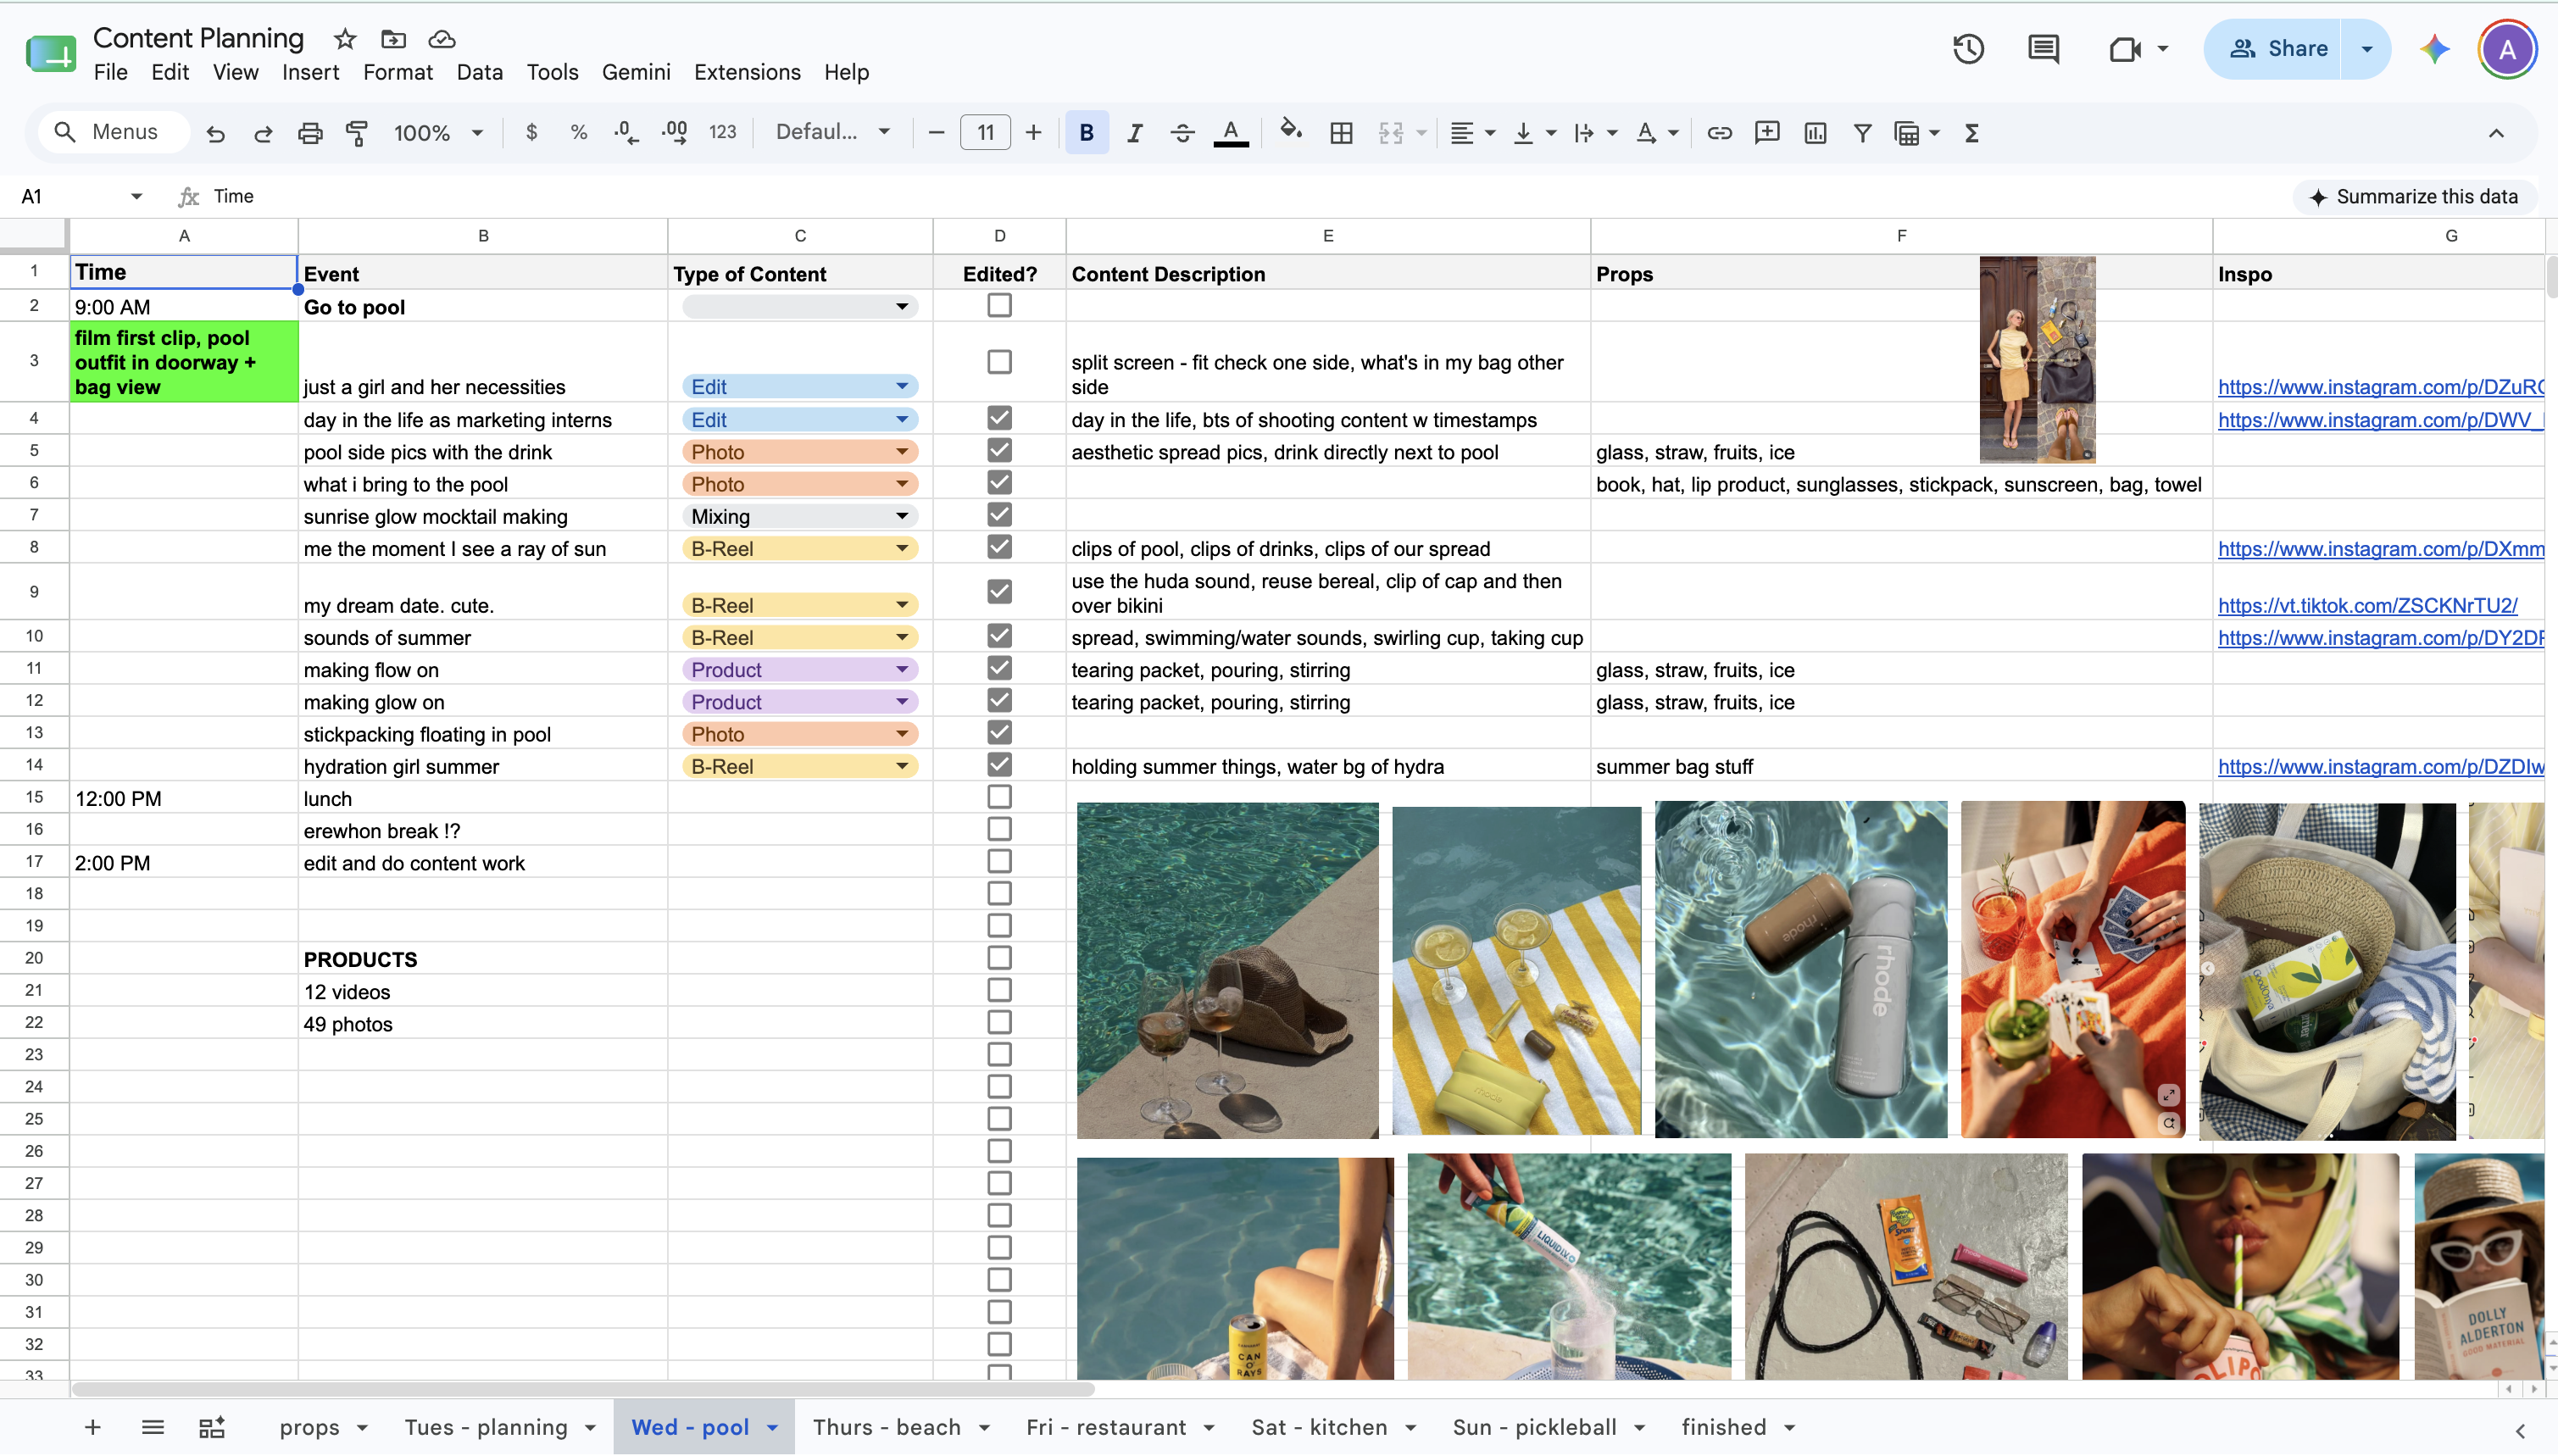Expand the Share options arrow
The image size is (2558, 1456).
2366,48
